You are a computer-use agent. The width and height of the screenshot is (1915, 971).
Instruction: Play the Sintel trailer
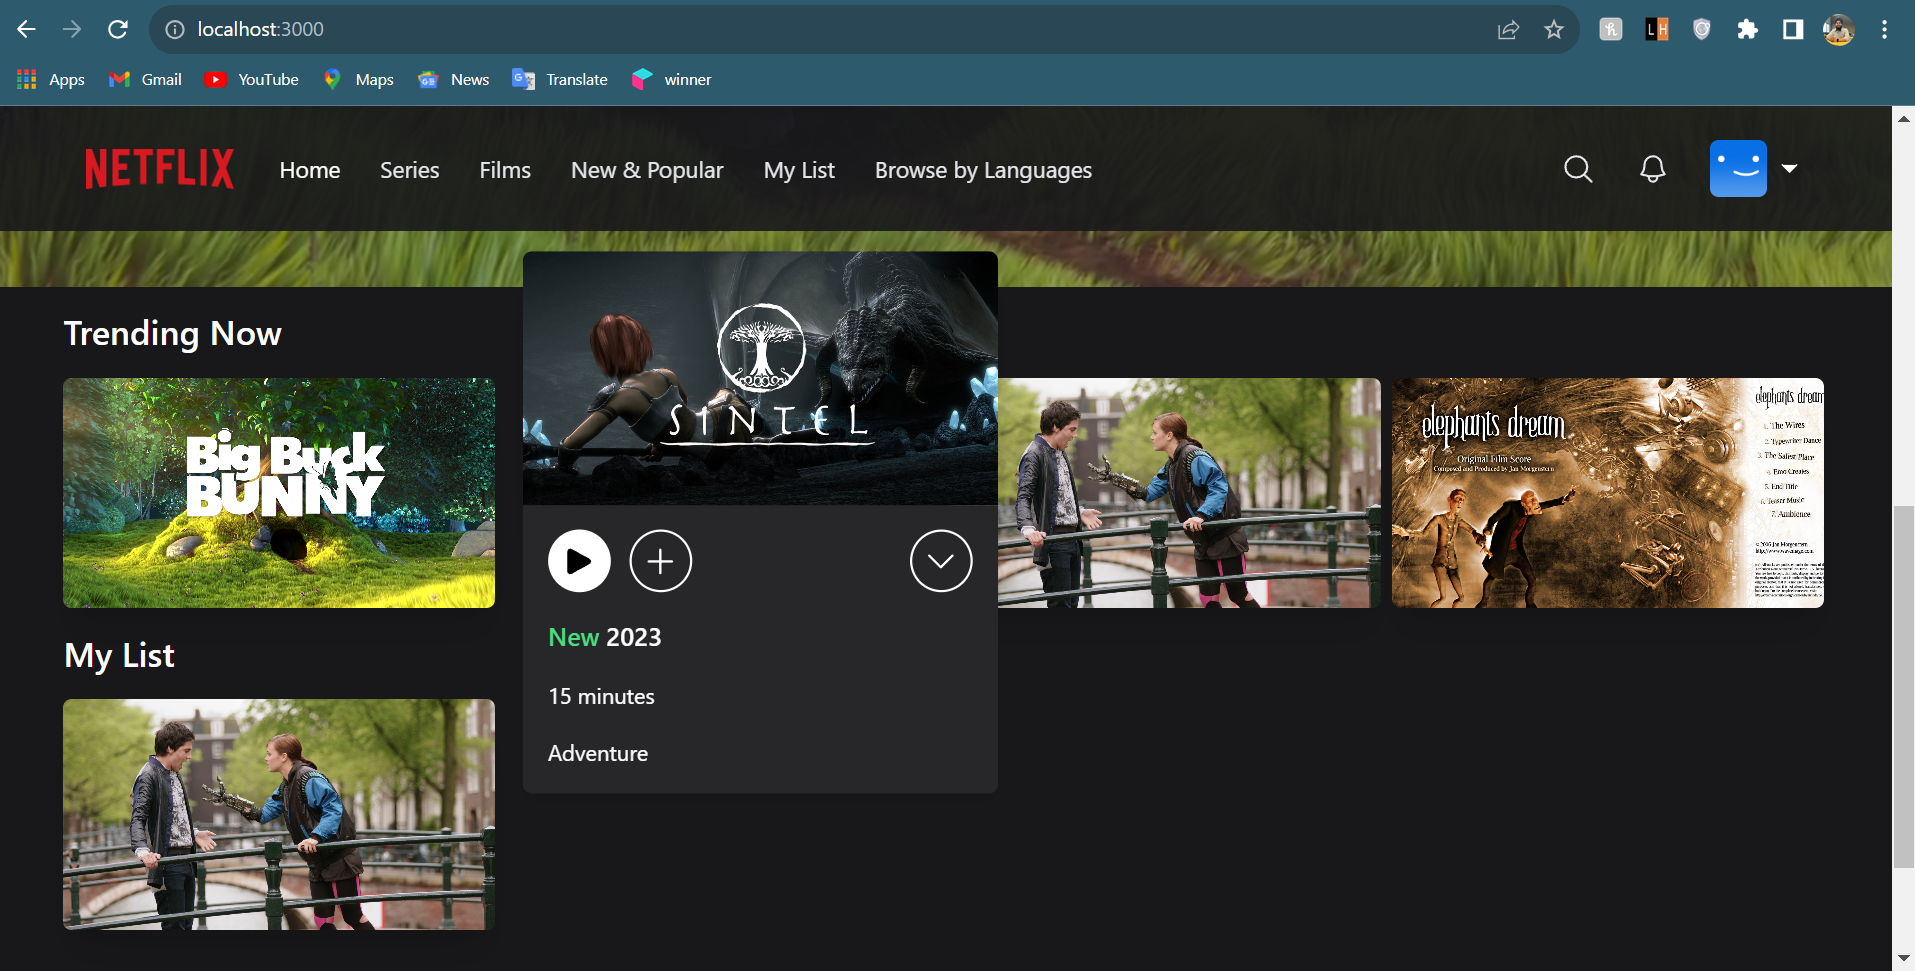[577, 561]
